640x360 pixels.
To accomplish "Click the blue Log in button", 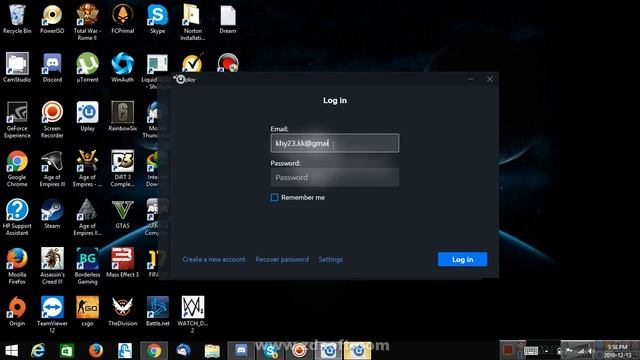I will tap(462, 259).
